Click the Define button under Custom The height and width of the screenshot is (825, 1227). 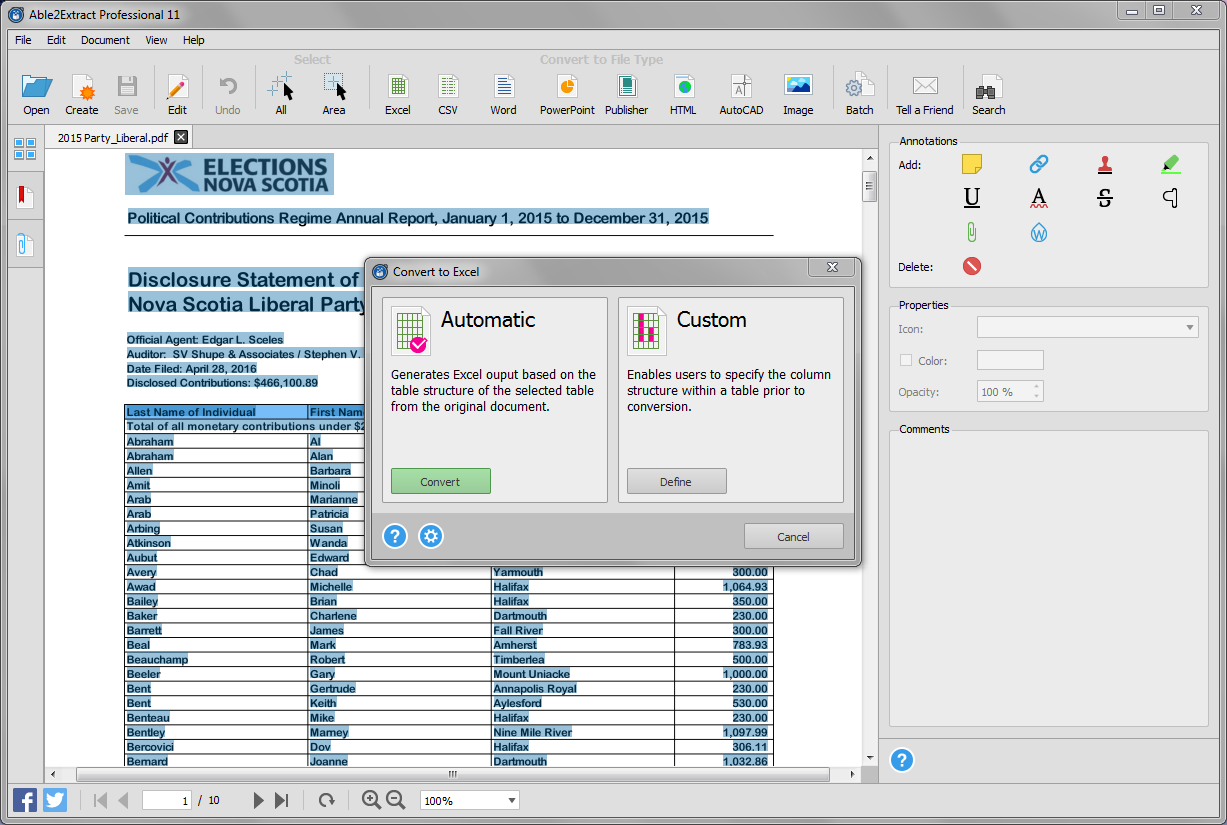[x=677, y=481]
